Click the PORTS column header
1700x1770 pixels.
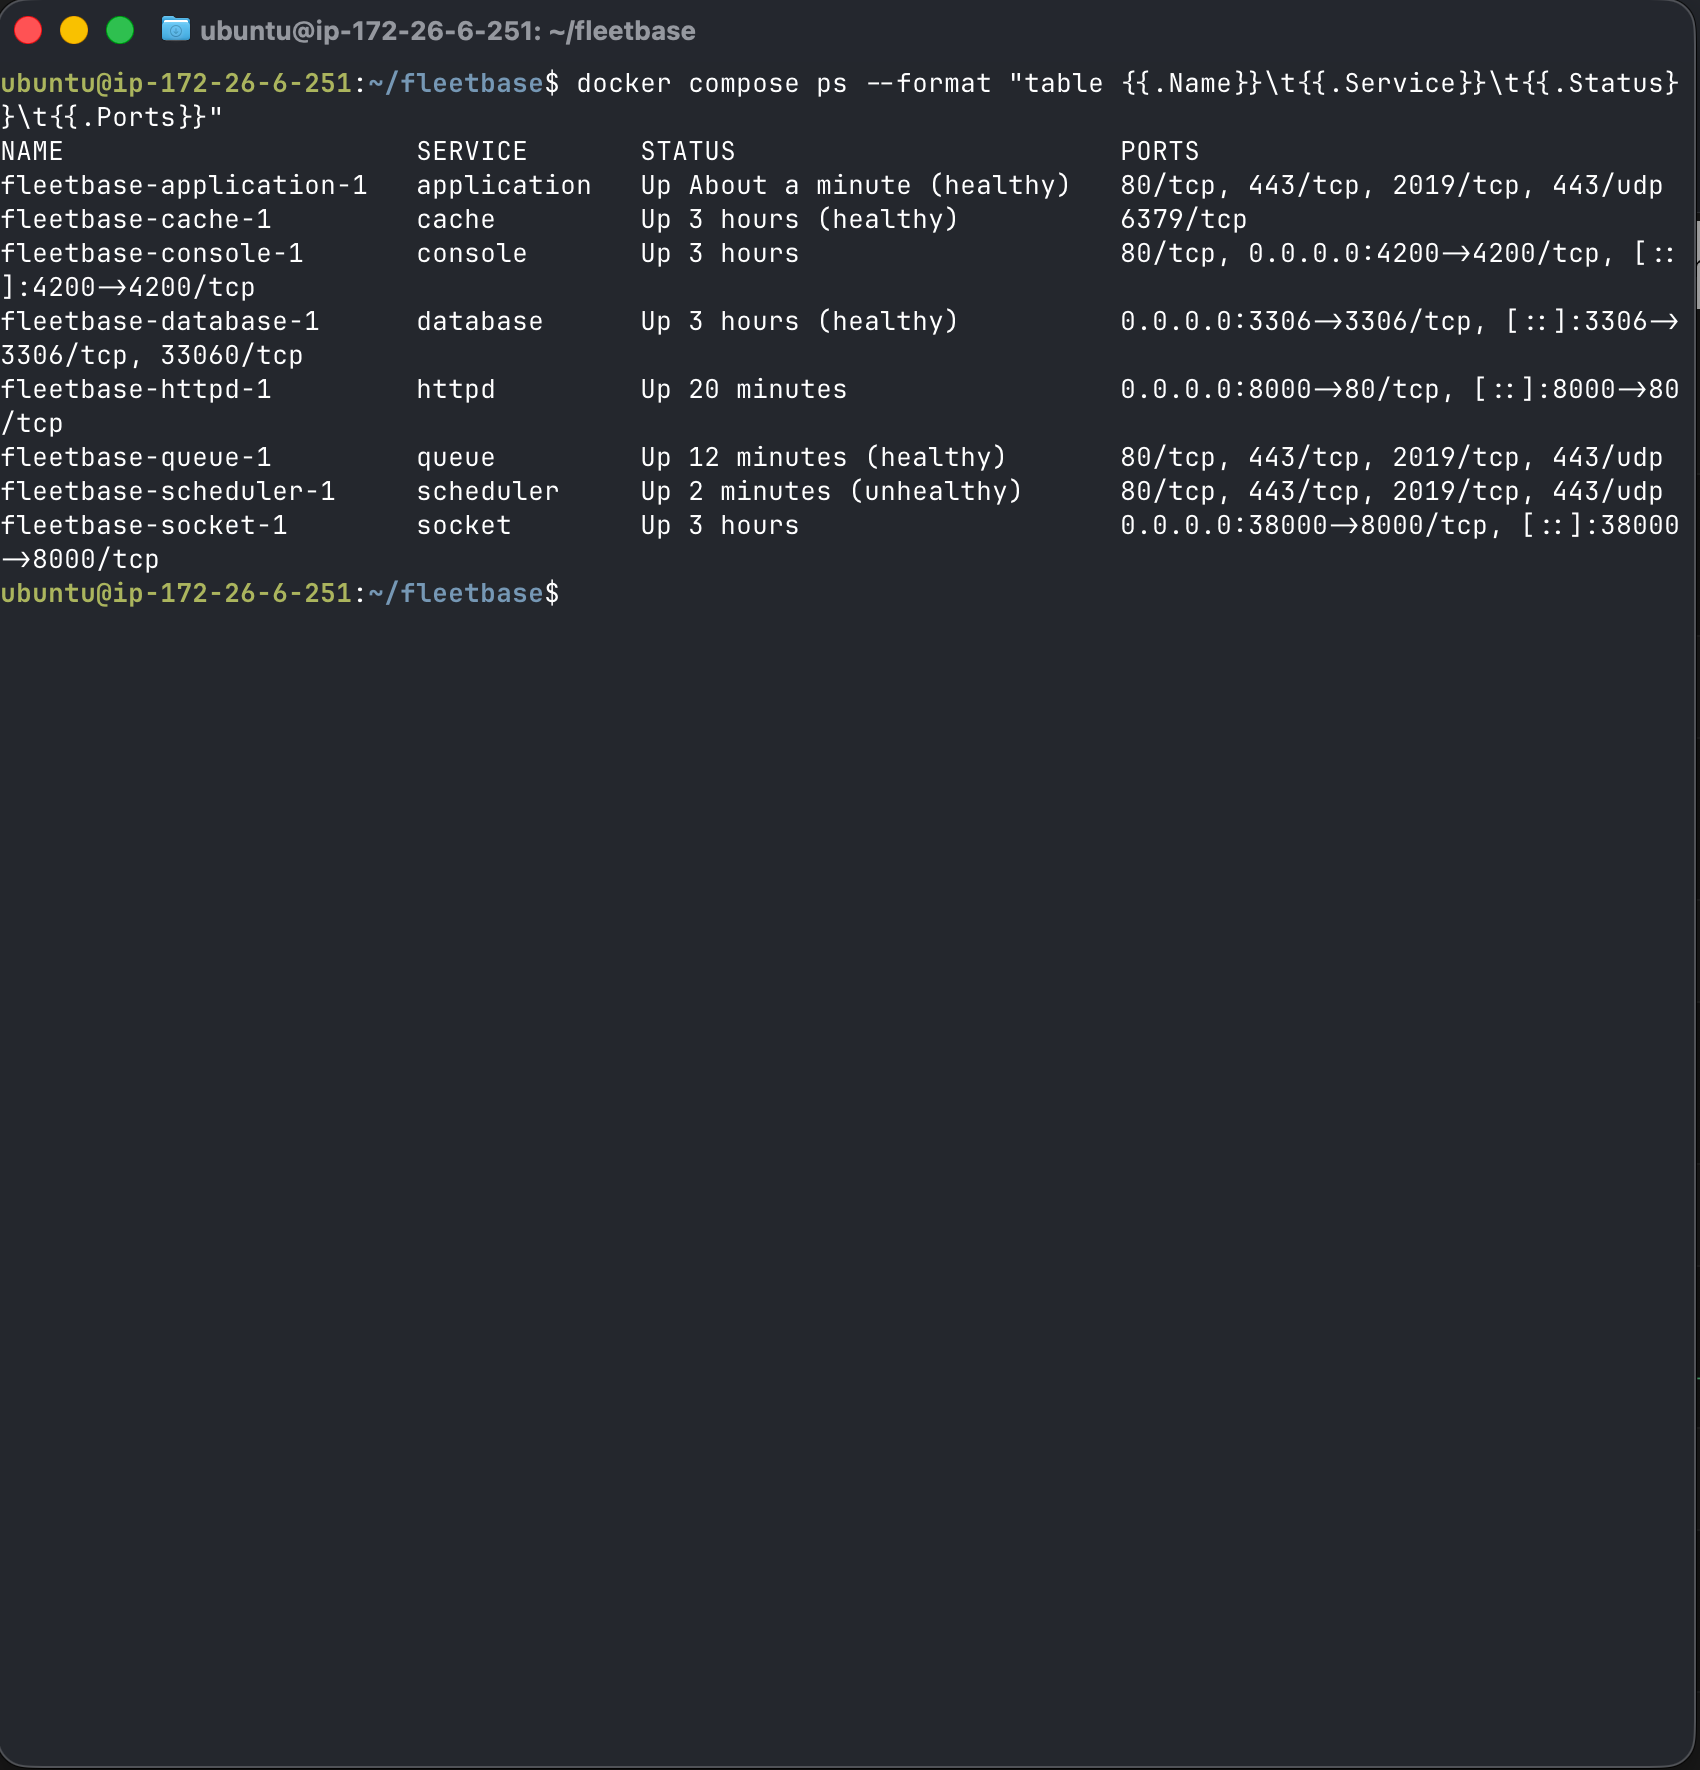click(1160, 151)
